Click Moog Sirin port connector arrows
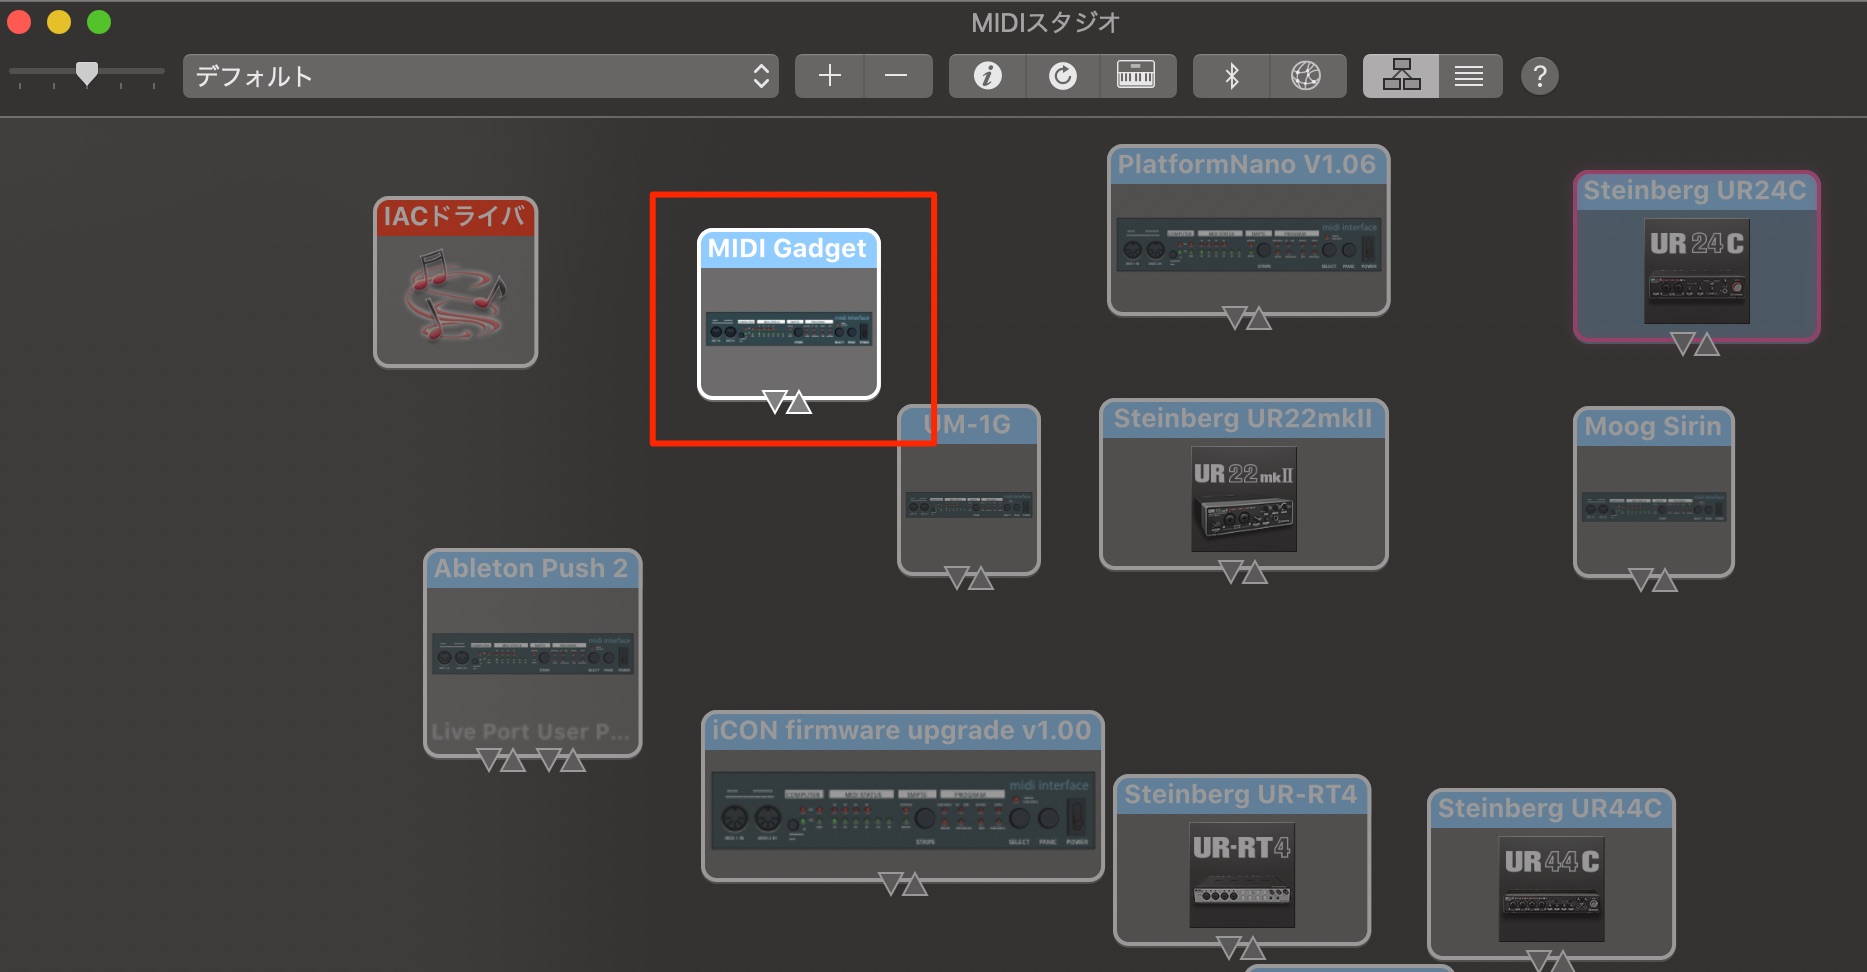1867x972 pixels. point(1653,580)
